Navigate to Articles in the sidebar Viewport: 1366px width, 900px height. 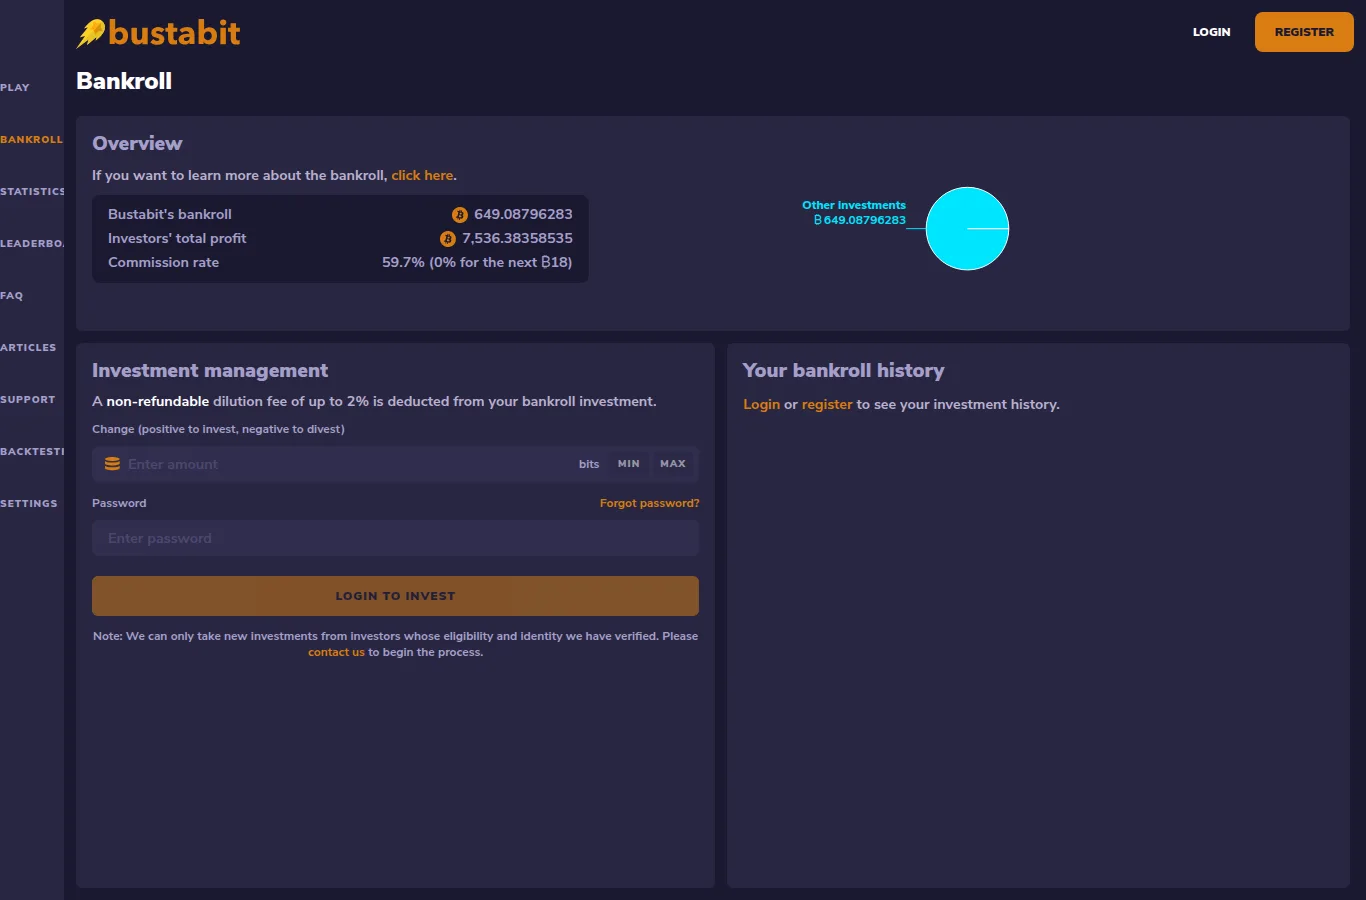(x=28, y=348)
